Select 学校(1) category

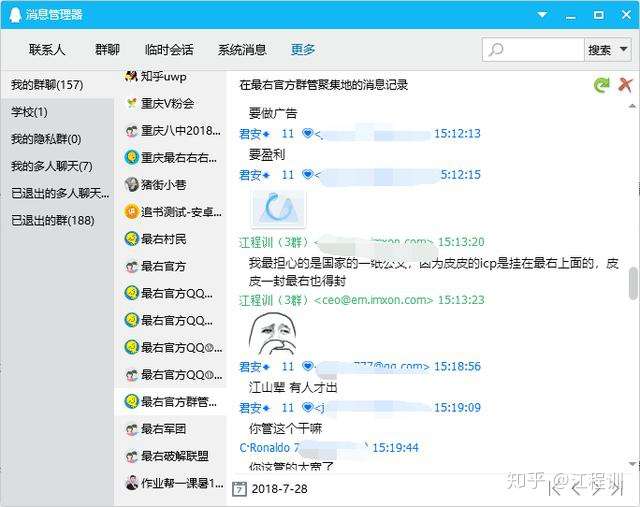[x=57, y=112]
